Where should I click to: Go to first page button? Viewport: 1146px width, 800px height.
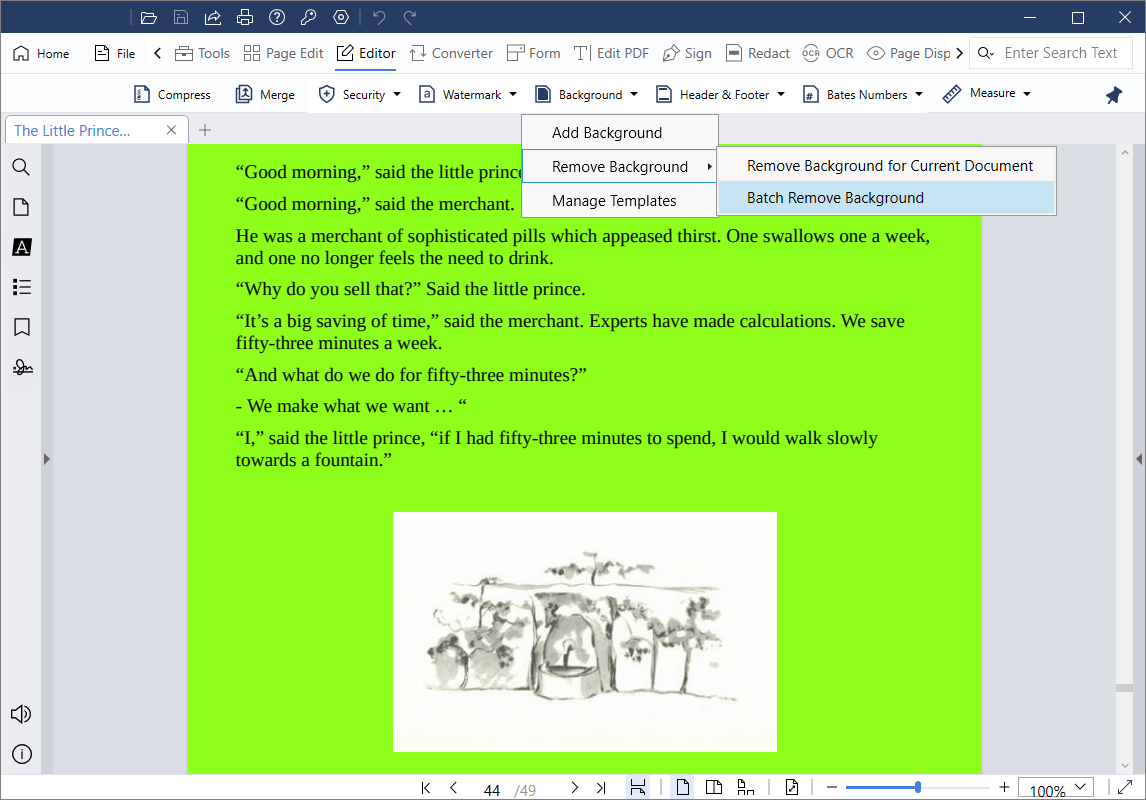(425, 788)
